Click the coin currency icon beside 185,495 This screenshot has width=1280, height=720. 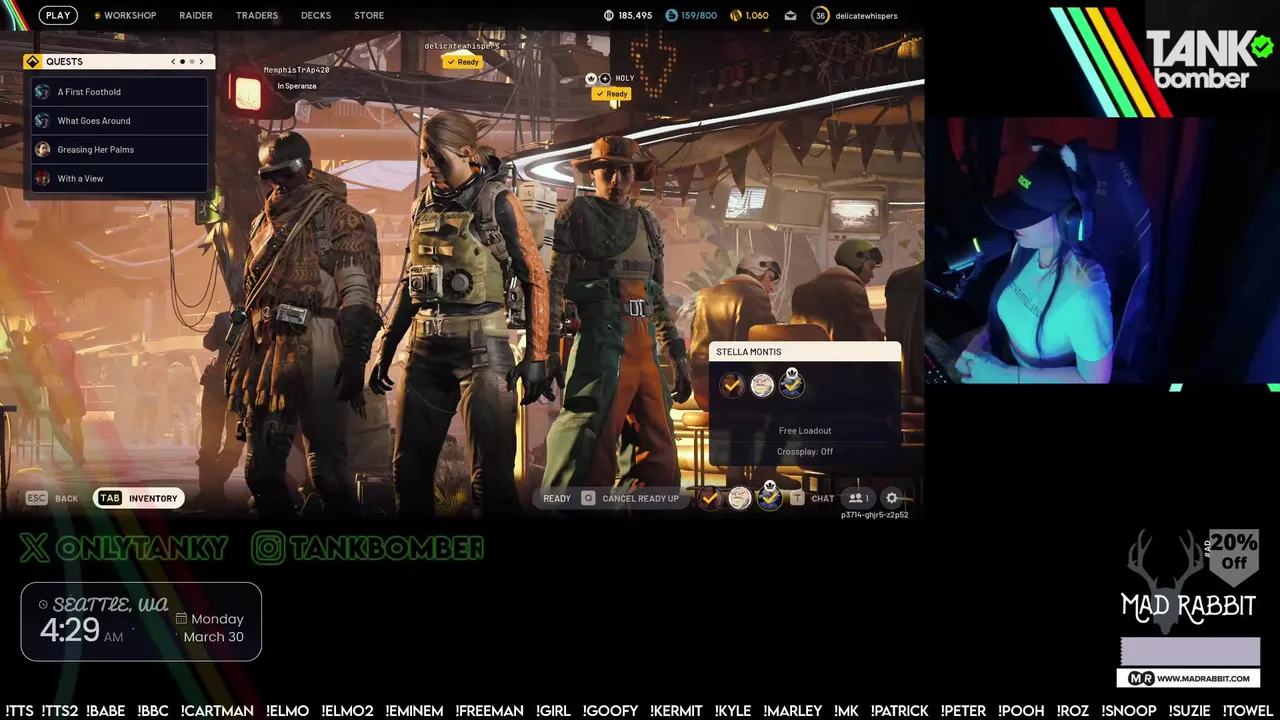[609, 15]
